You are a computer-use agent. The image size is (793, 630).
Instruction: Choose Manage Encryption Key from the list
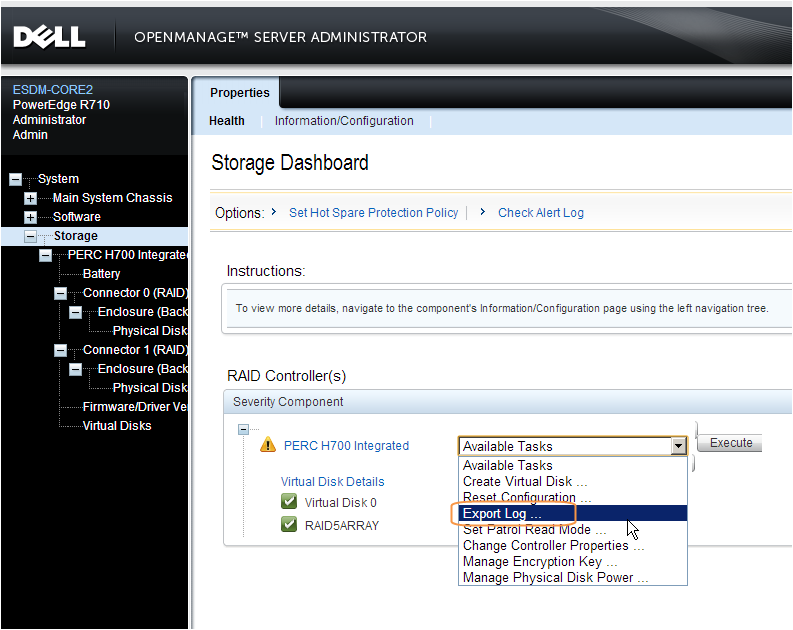pos(572,562)
